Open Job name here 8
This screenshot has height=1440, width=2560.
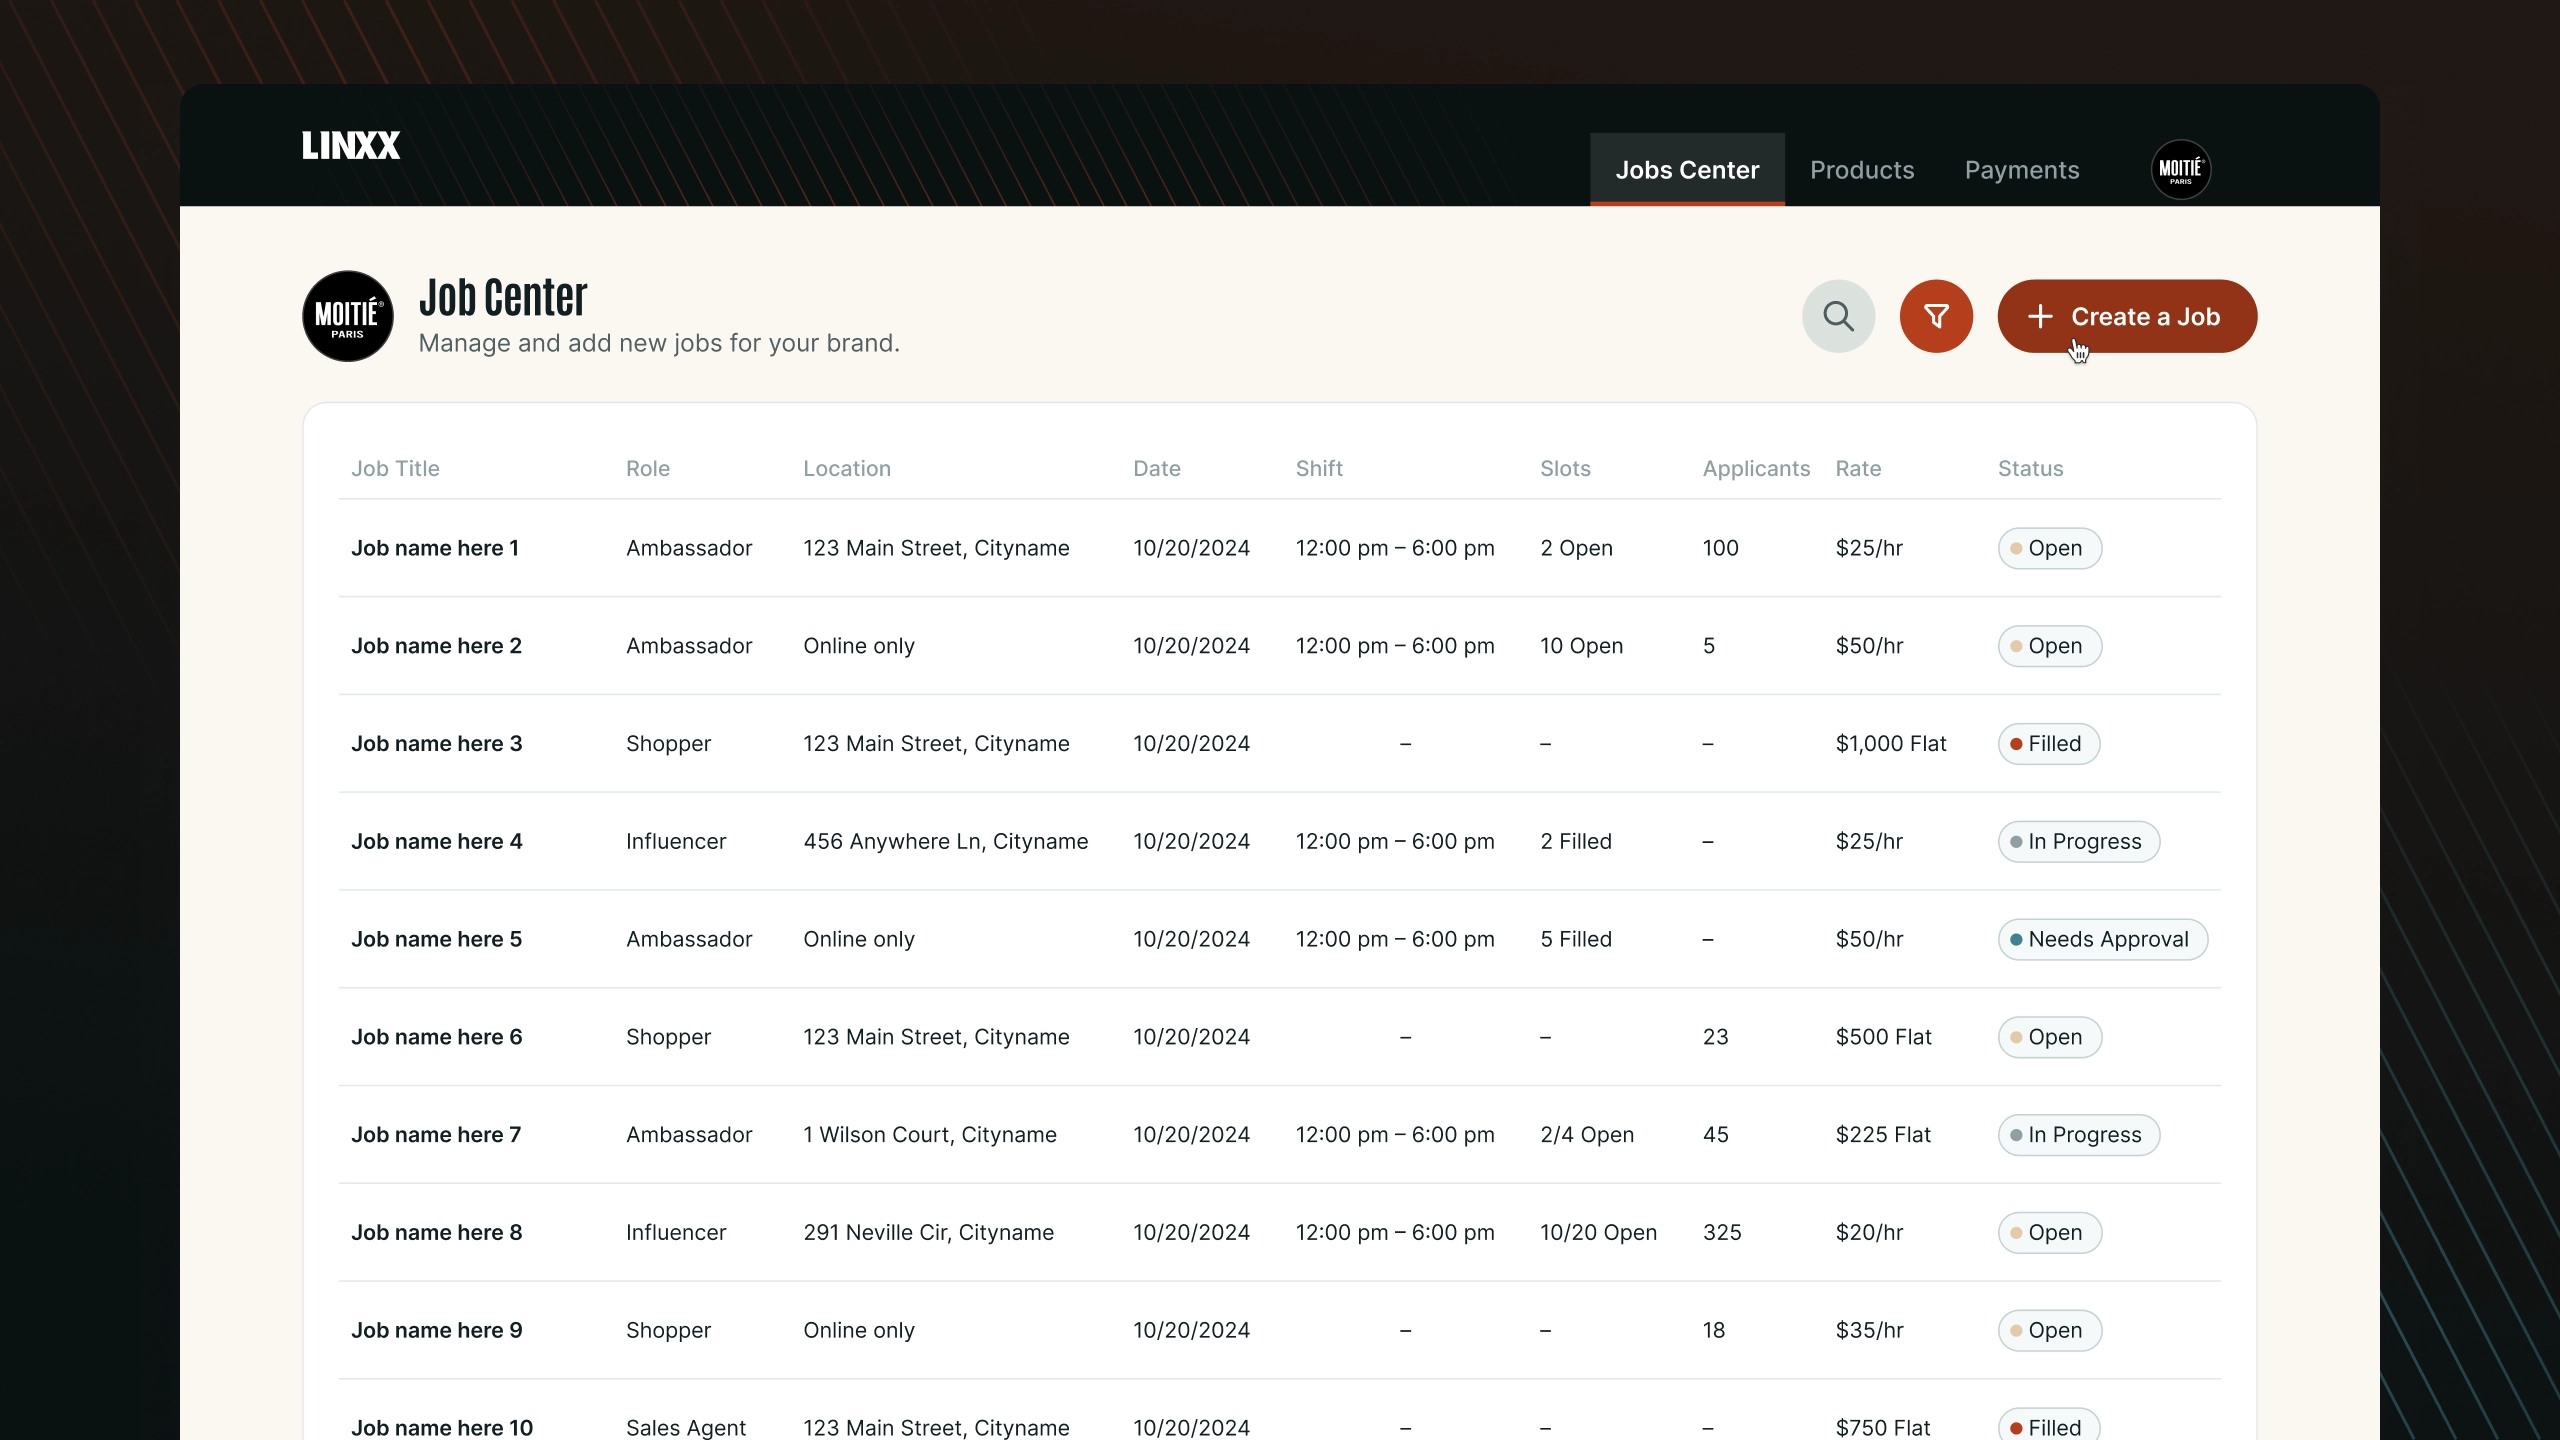point(437,1232)
